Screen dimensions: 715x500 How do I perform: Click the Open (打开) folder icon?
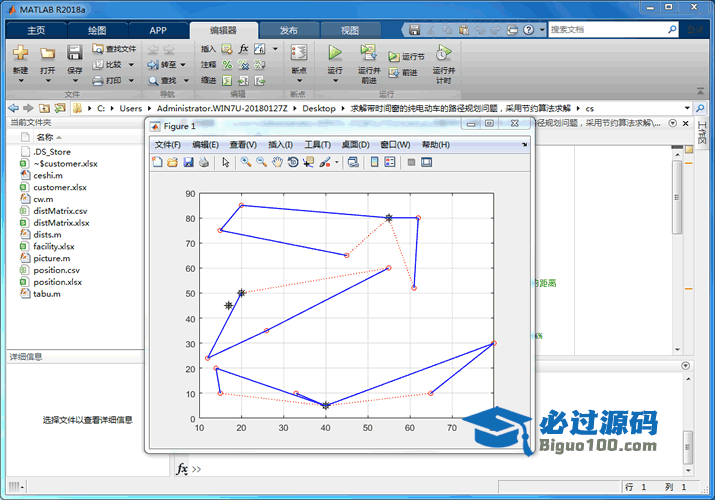pyautogui.click(x=47, y=53)
